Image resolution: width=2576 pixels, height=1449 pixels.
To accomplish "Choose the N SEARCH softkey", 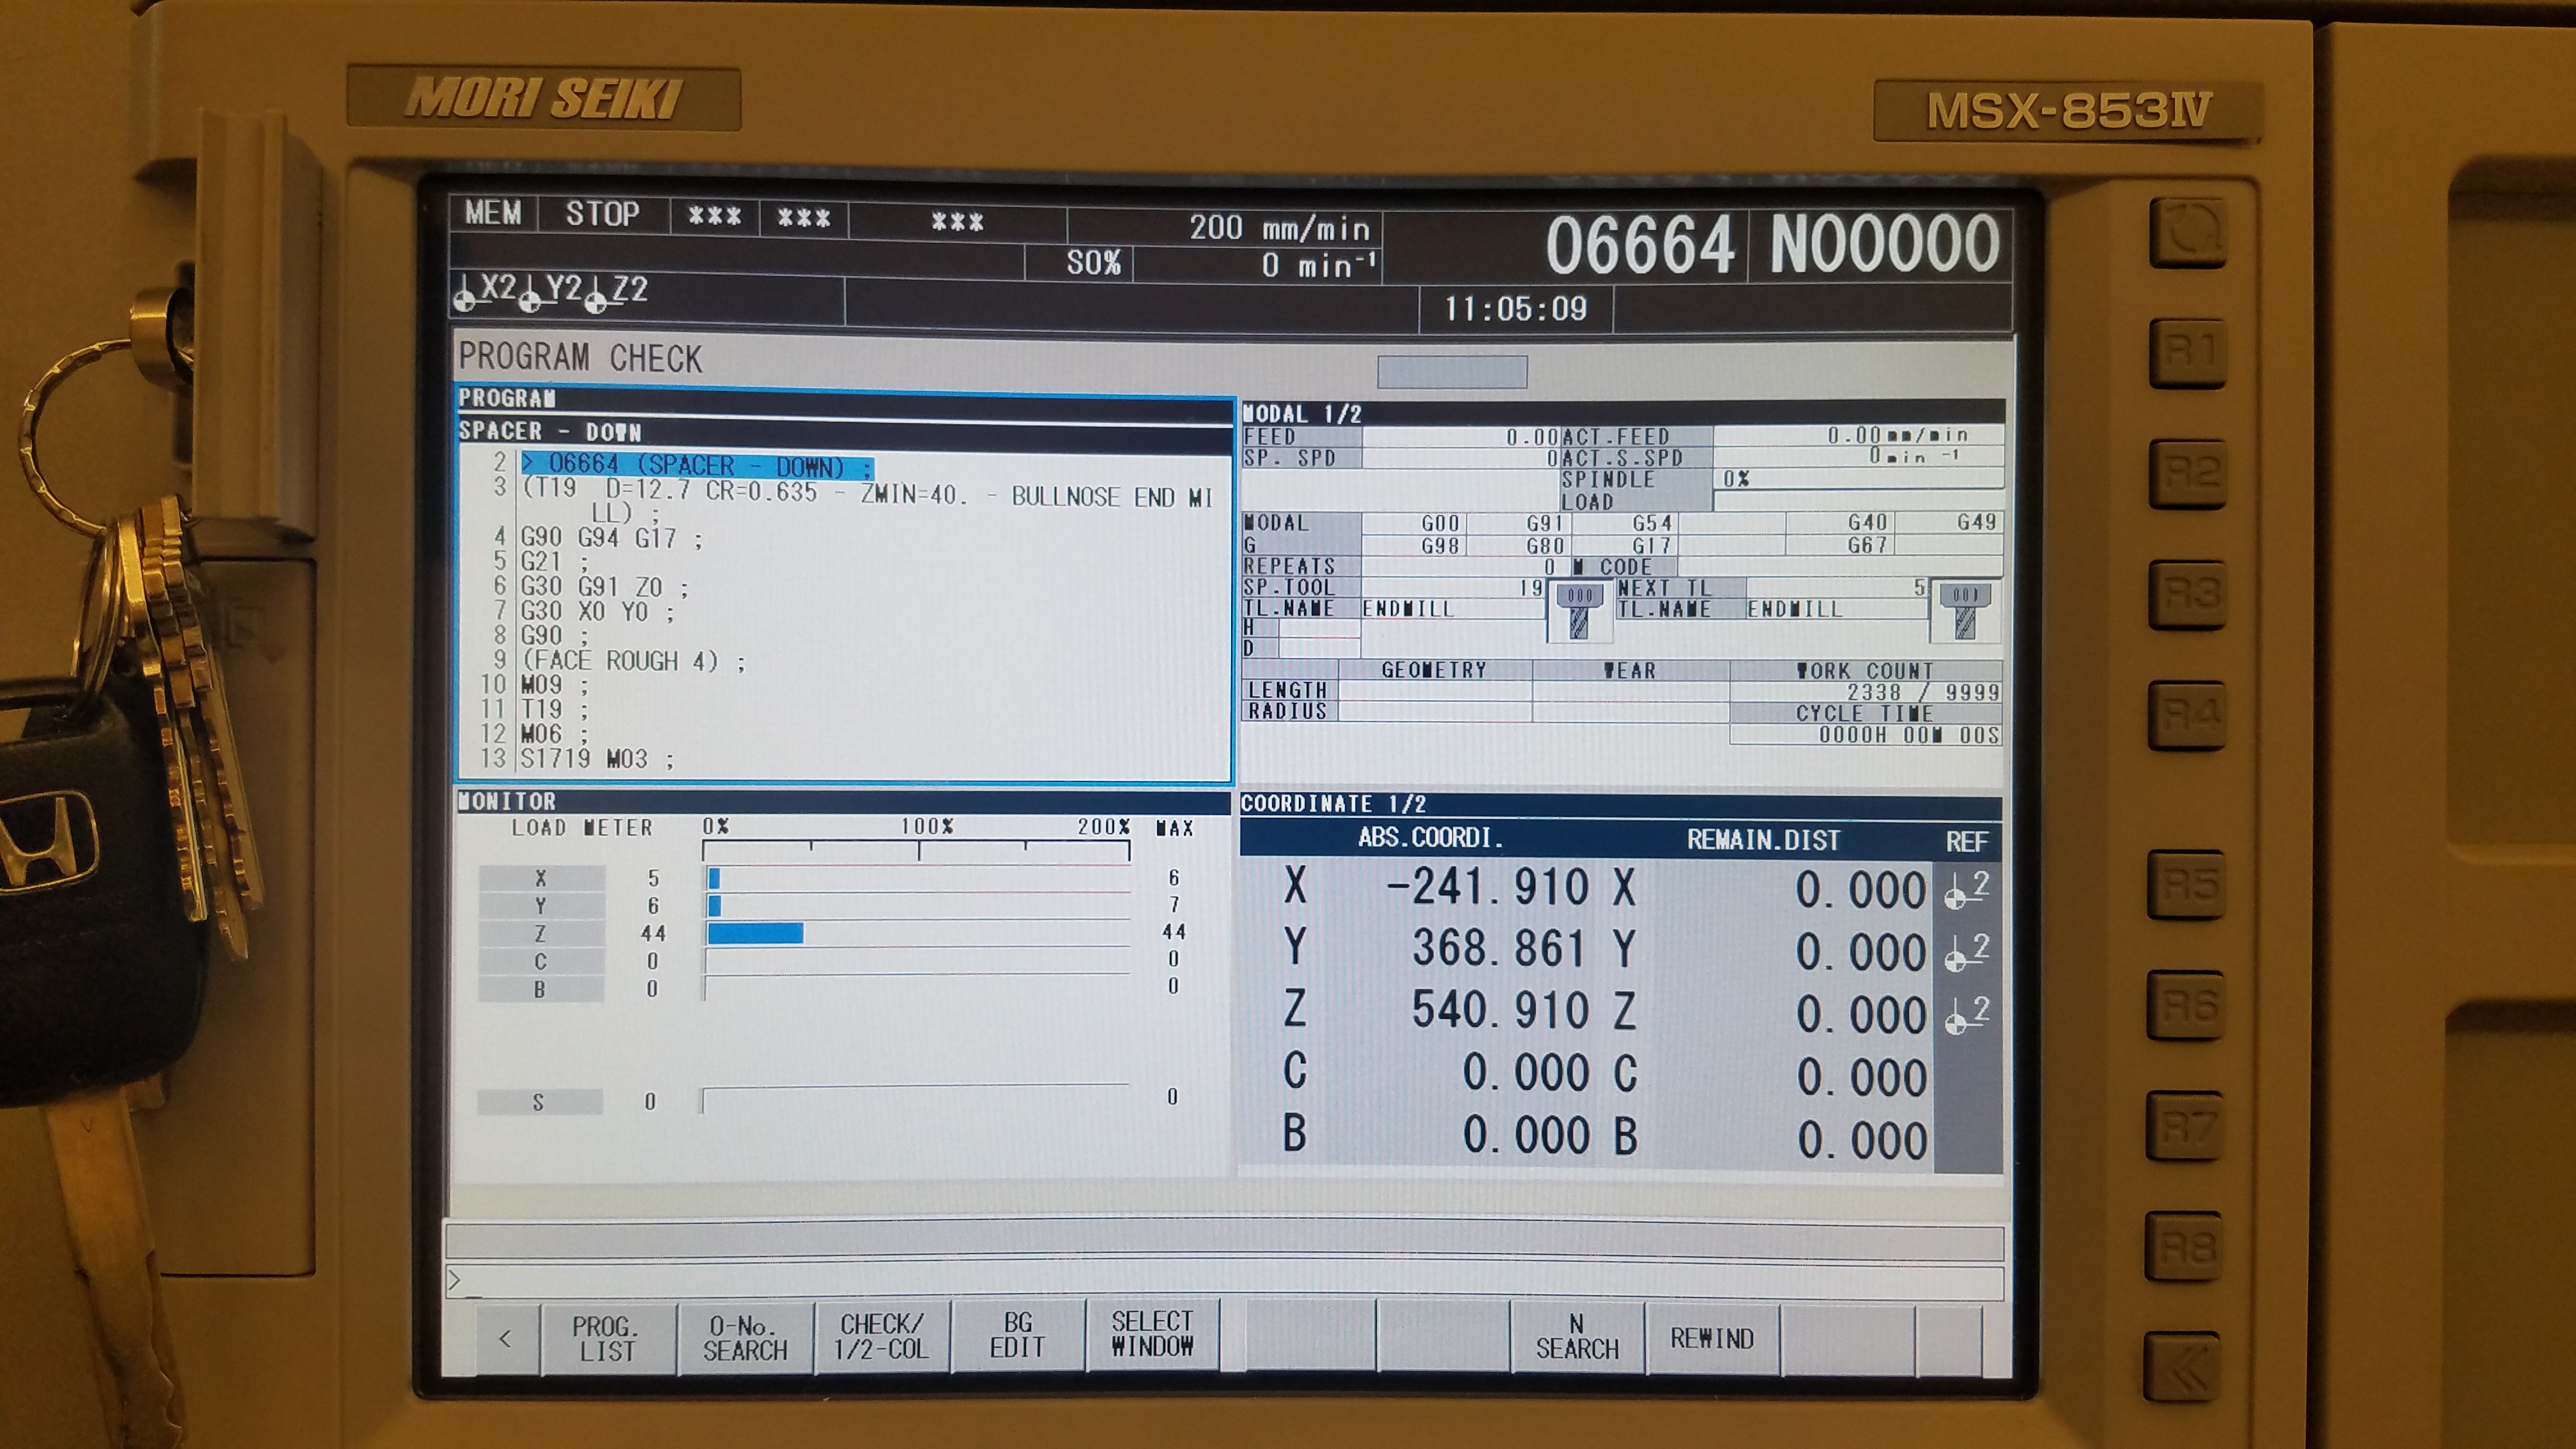I will coord(1577,1337).
